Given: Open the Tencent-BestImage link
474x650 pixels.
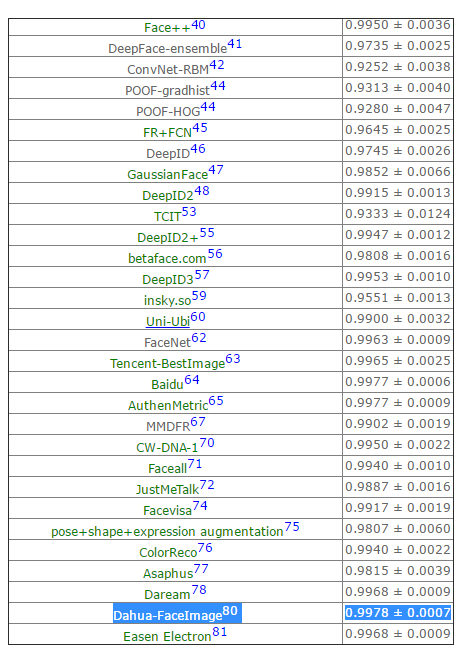Looking at the screenshot, I should coord(168,364).
